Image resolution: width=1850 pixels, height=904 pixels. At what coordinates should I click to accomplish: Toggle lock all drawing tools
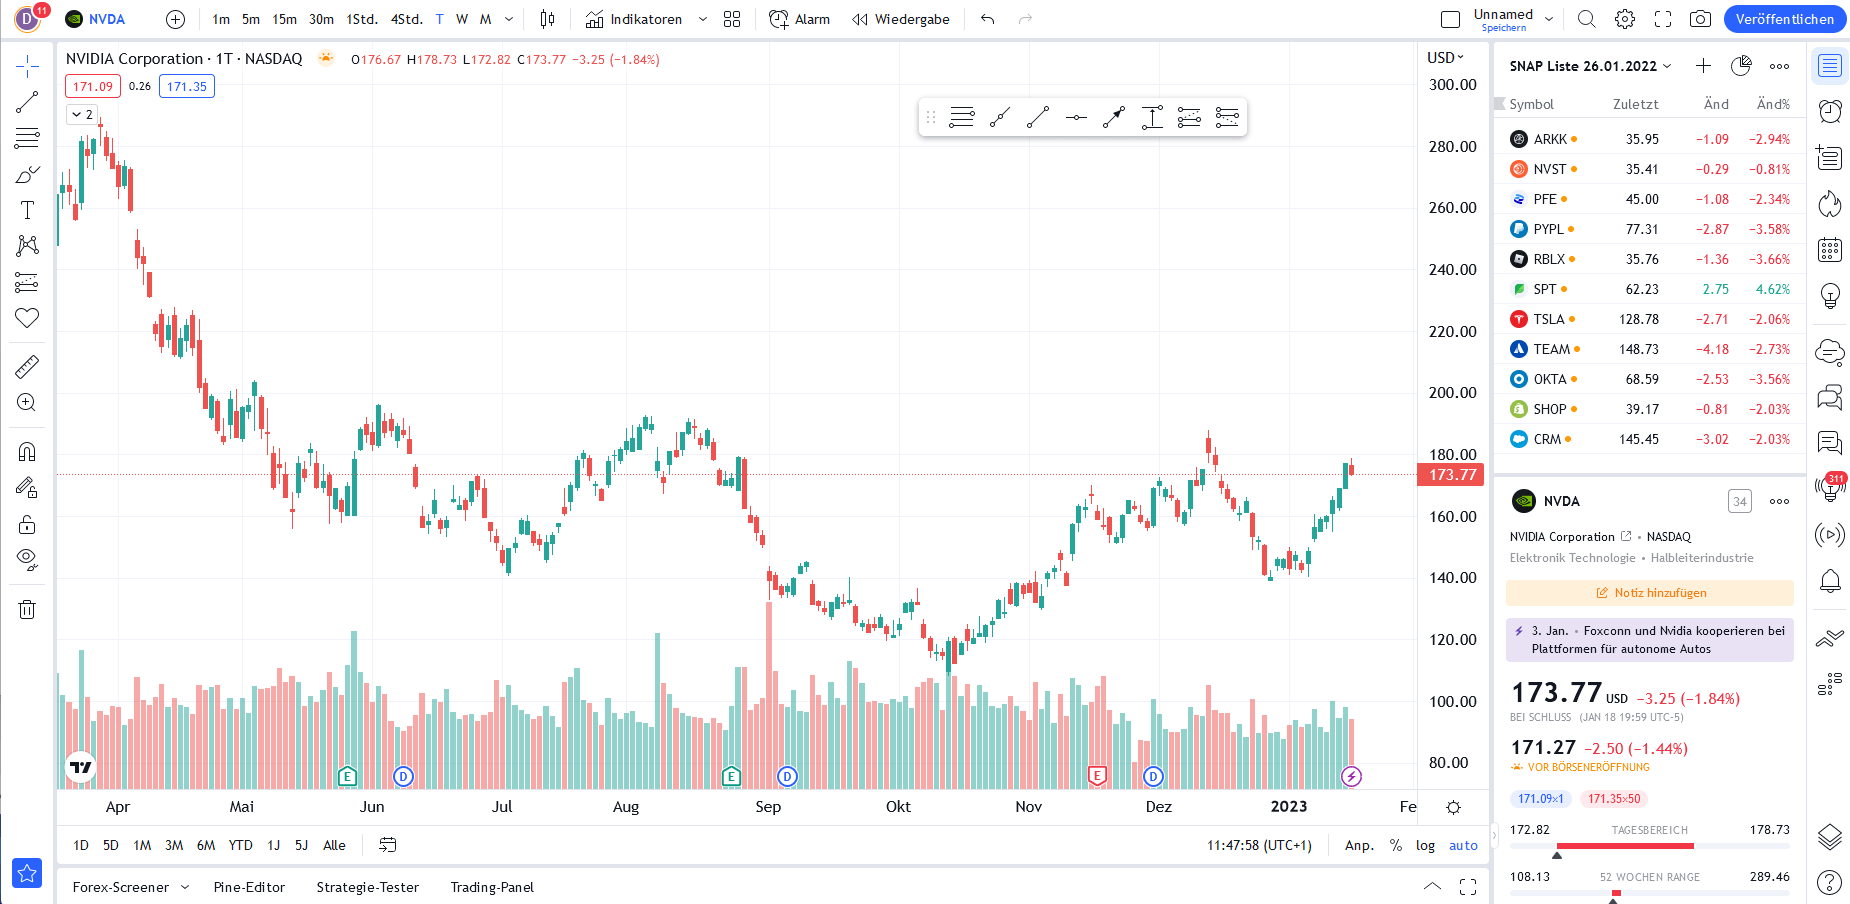(27, 524)
